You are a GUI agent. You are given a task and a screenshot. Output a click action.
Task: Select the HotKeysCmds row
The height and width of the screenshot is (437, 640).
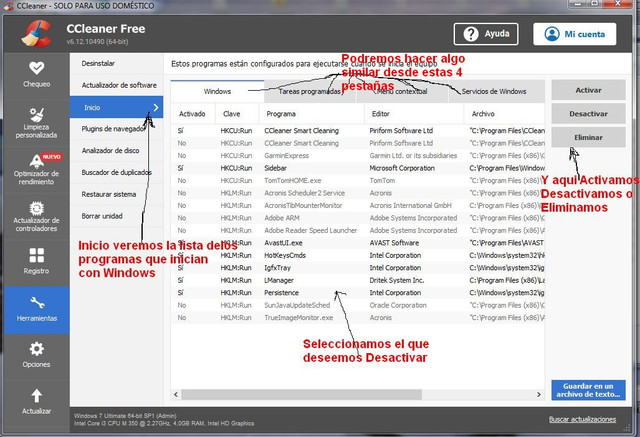point(358,255)
